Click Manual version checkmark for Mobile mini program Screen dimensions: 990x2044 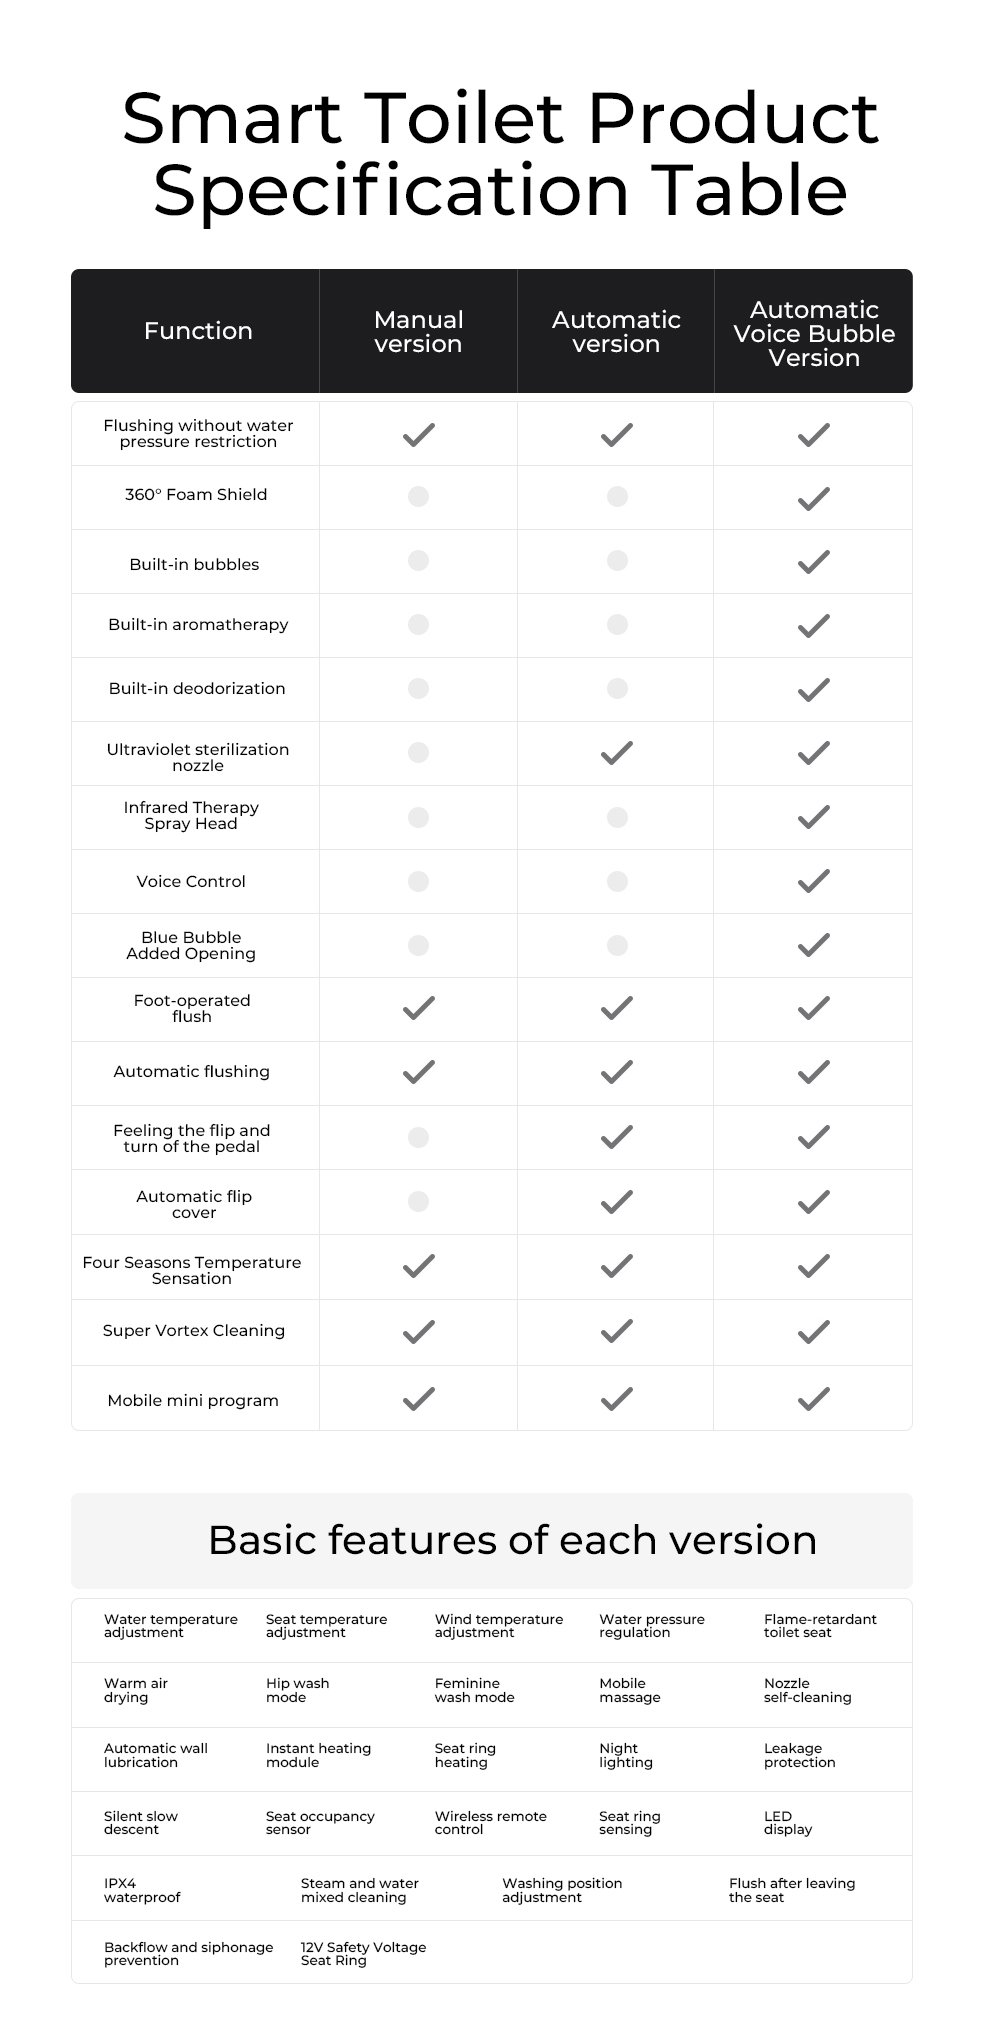[418, 1399]
